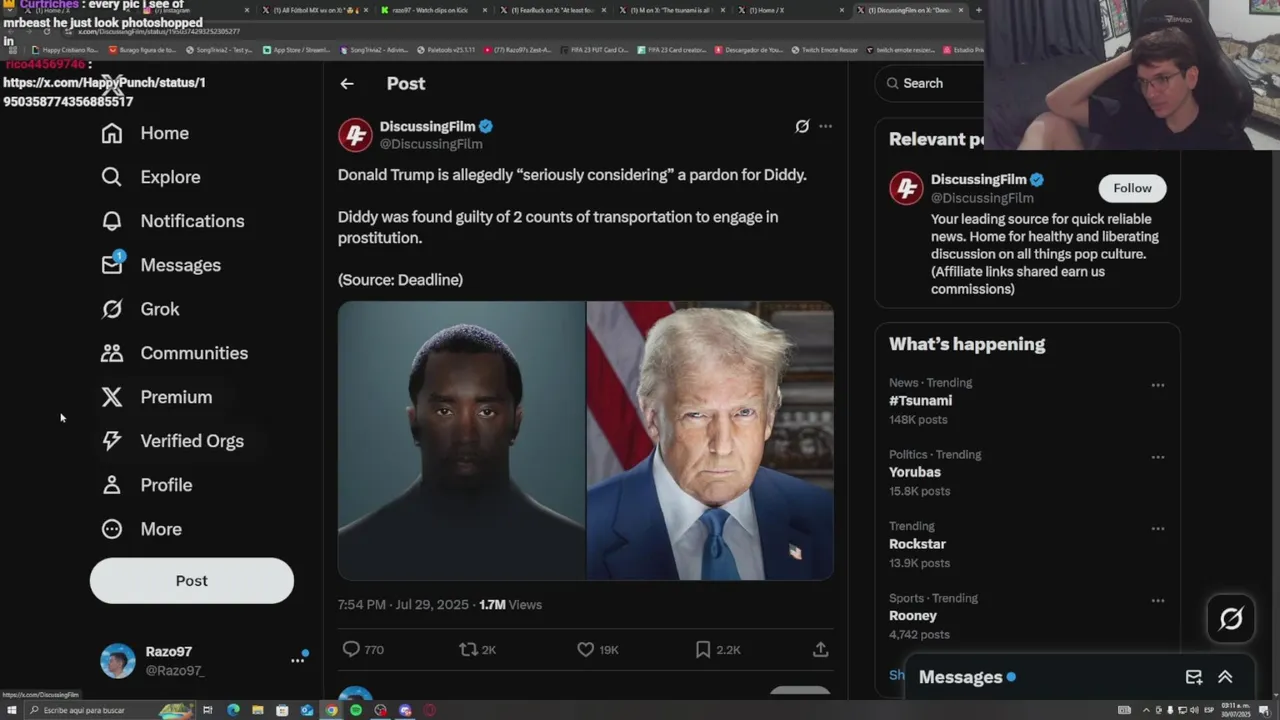
Task: Open the More menu in sidebar
Action: click(x=141, y=529)
